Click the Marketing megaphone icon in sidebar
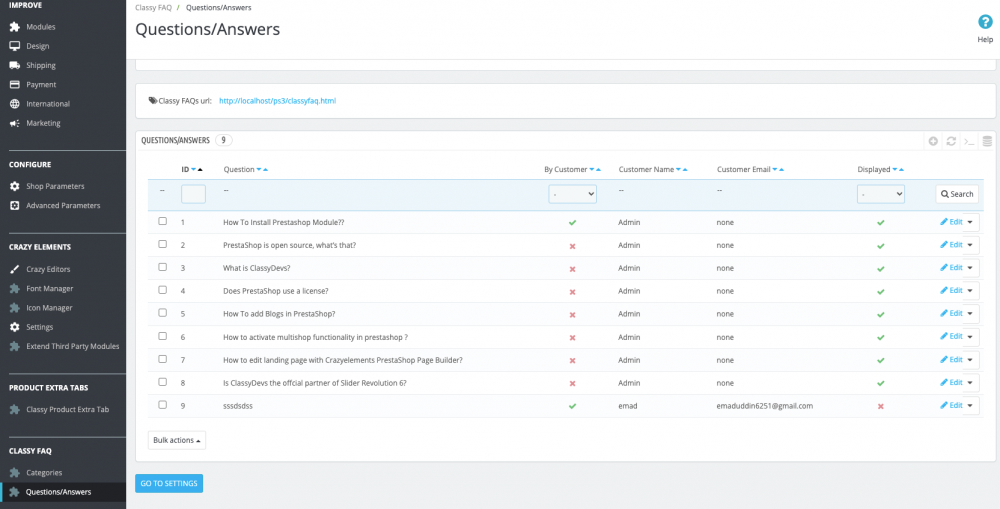 15,123
